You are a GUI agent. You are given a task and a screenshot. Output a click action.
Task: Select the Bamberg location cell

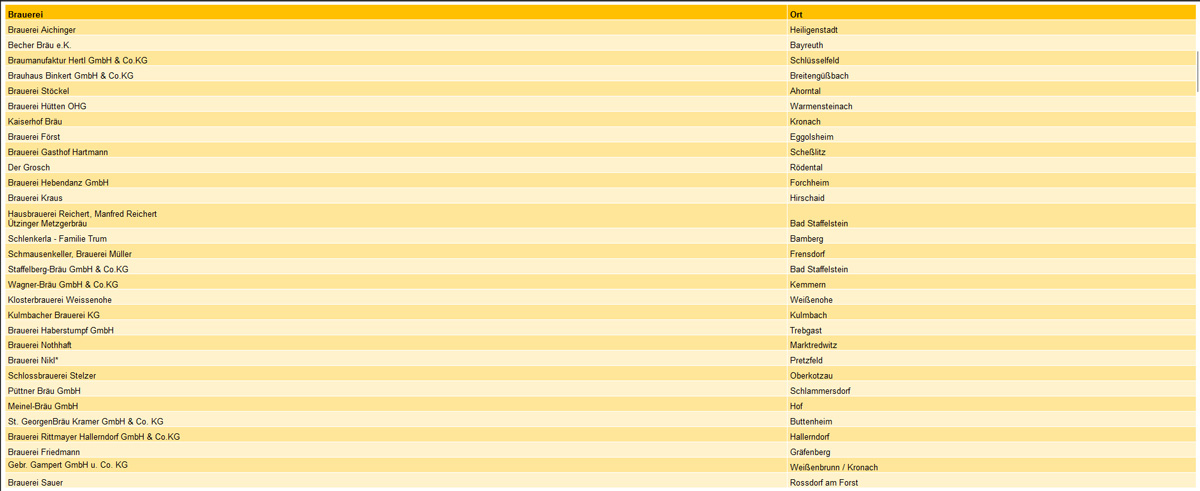click(806, 239)
